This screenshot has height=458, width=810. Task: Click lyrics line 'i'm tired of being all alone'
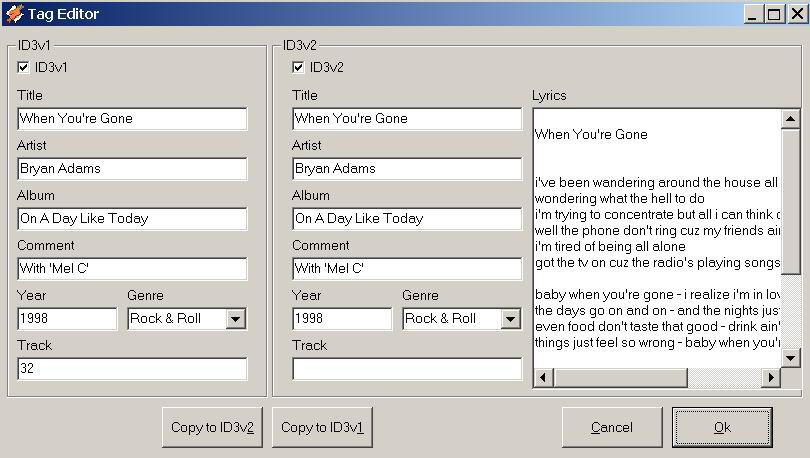[x=610, y=246]
